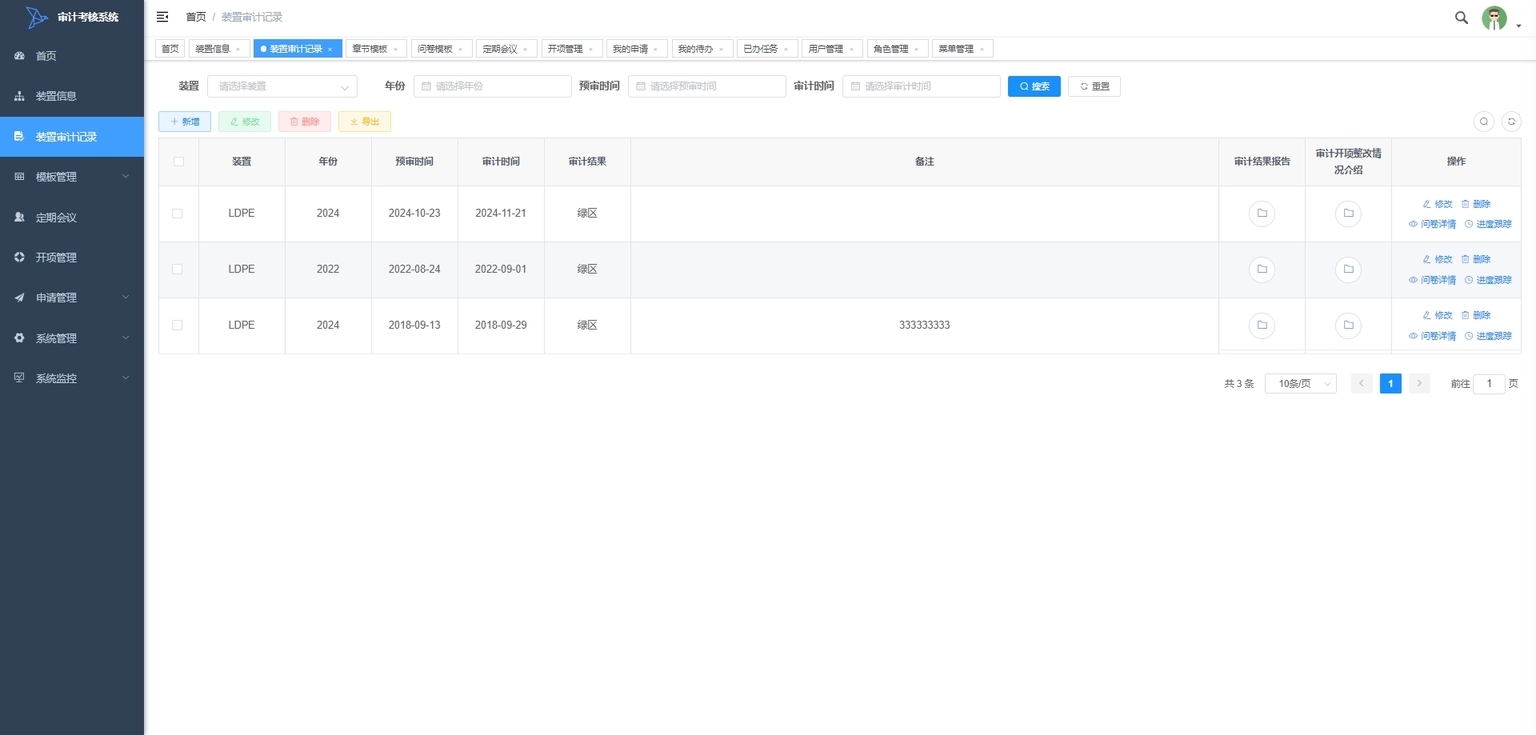Go to previous page arrow
Image resolution: width=1536 pixels, height=735 pixels.
[x=1361, y=384]
